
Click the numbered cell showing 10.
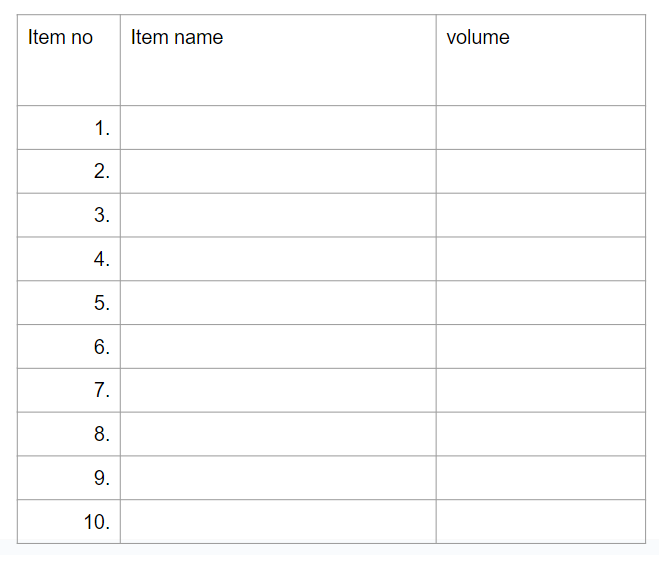click(x=69, y=522)
